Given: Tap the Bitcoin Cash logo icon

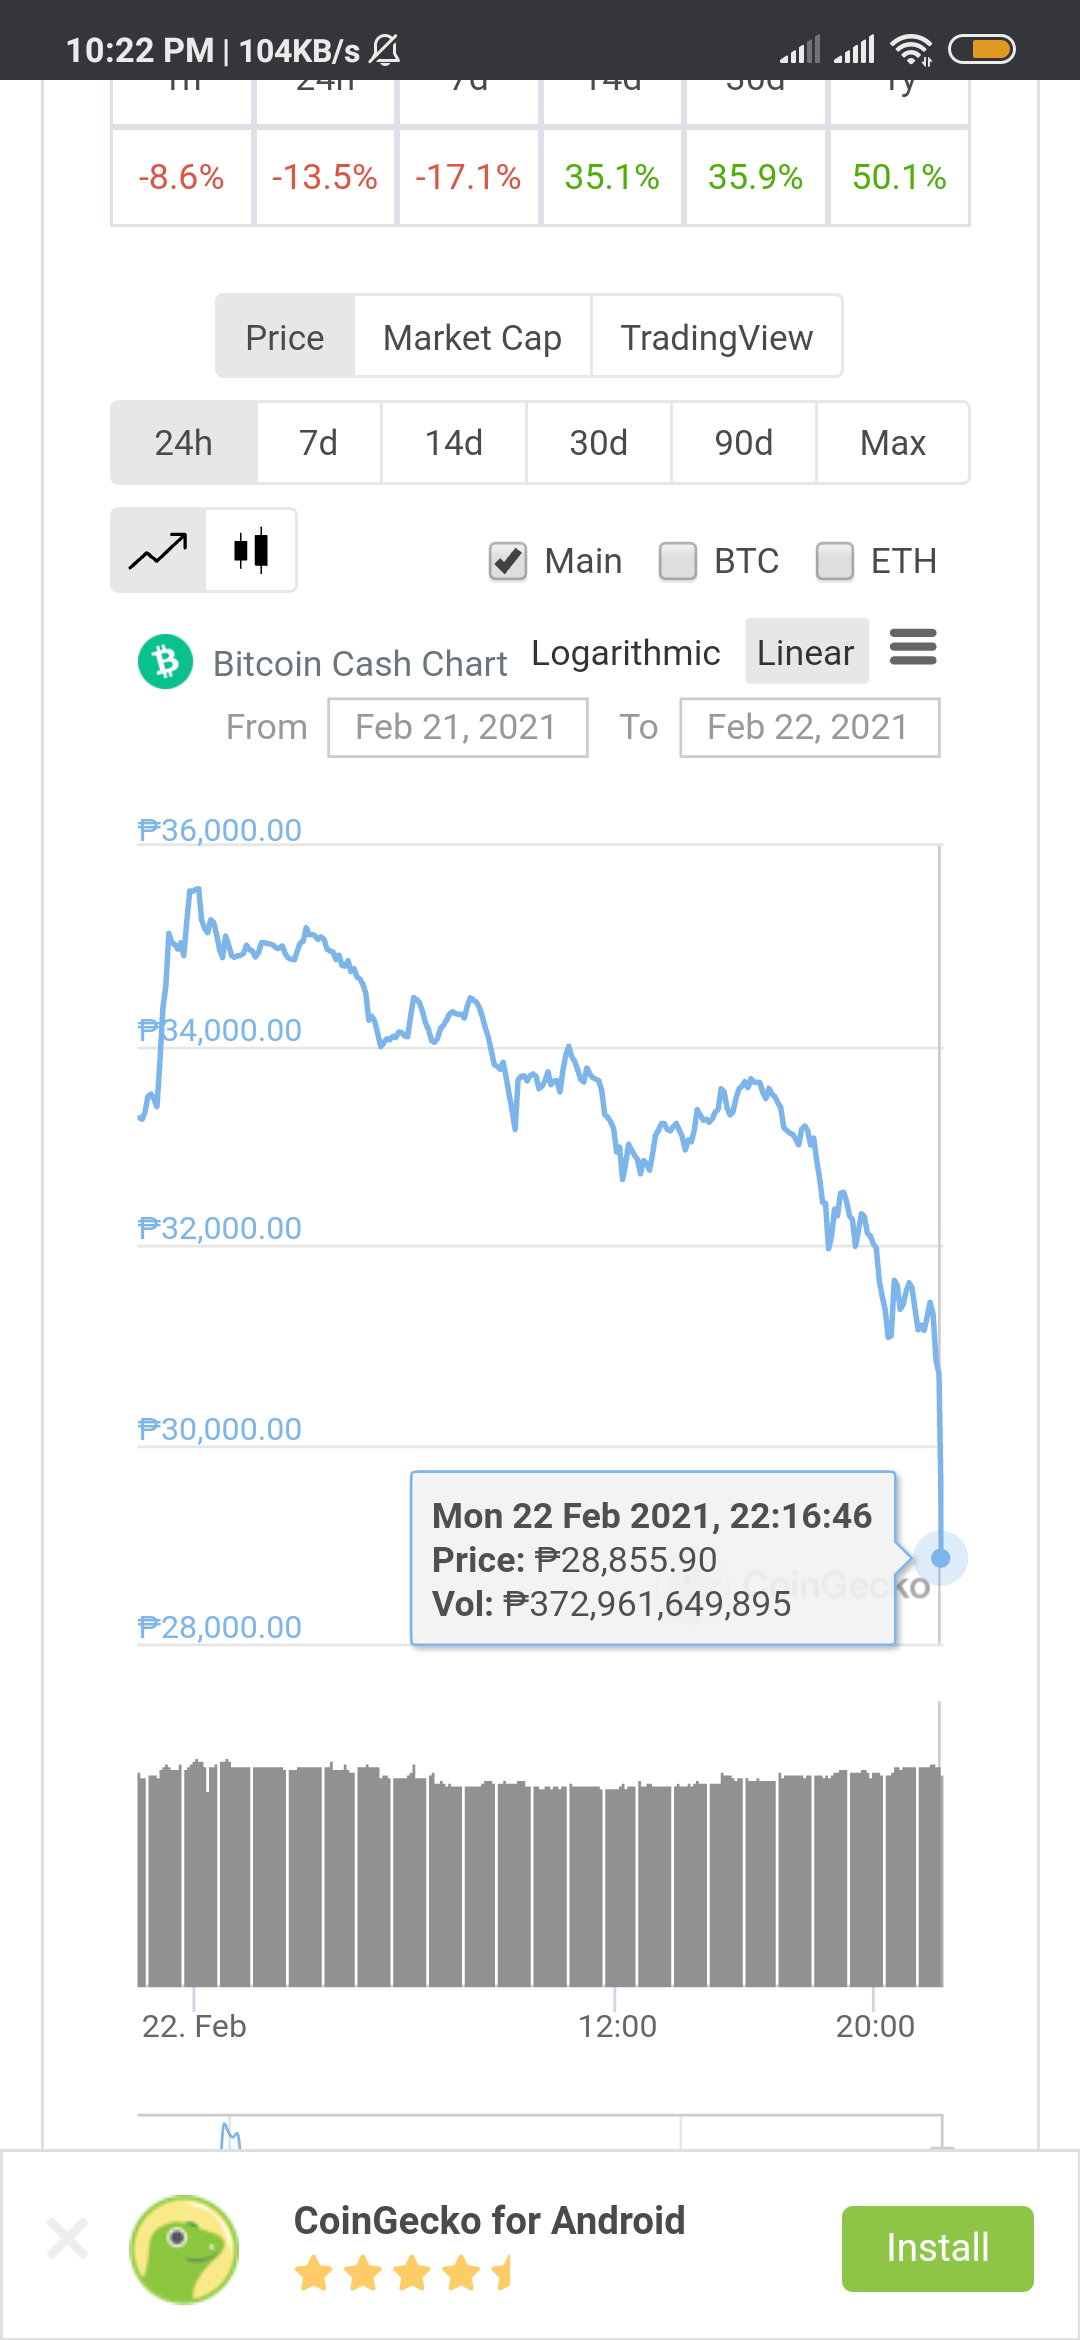Looking at the screenshot, I should click(166, 662).
